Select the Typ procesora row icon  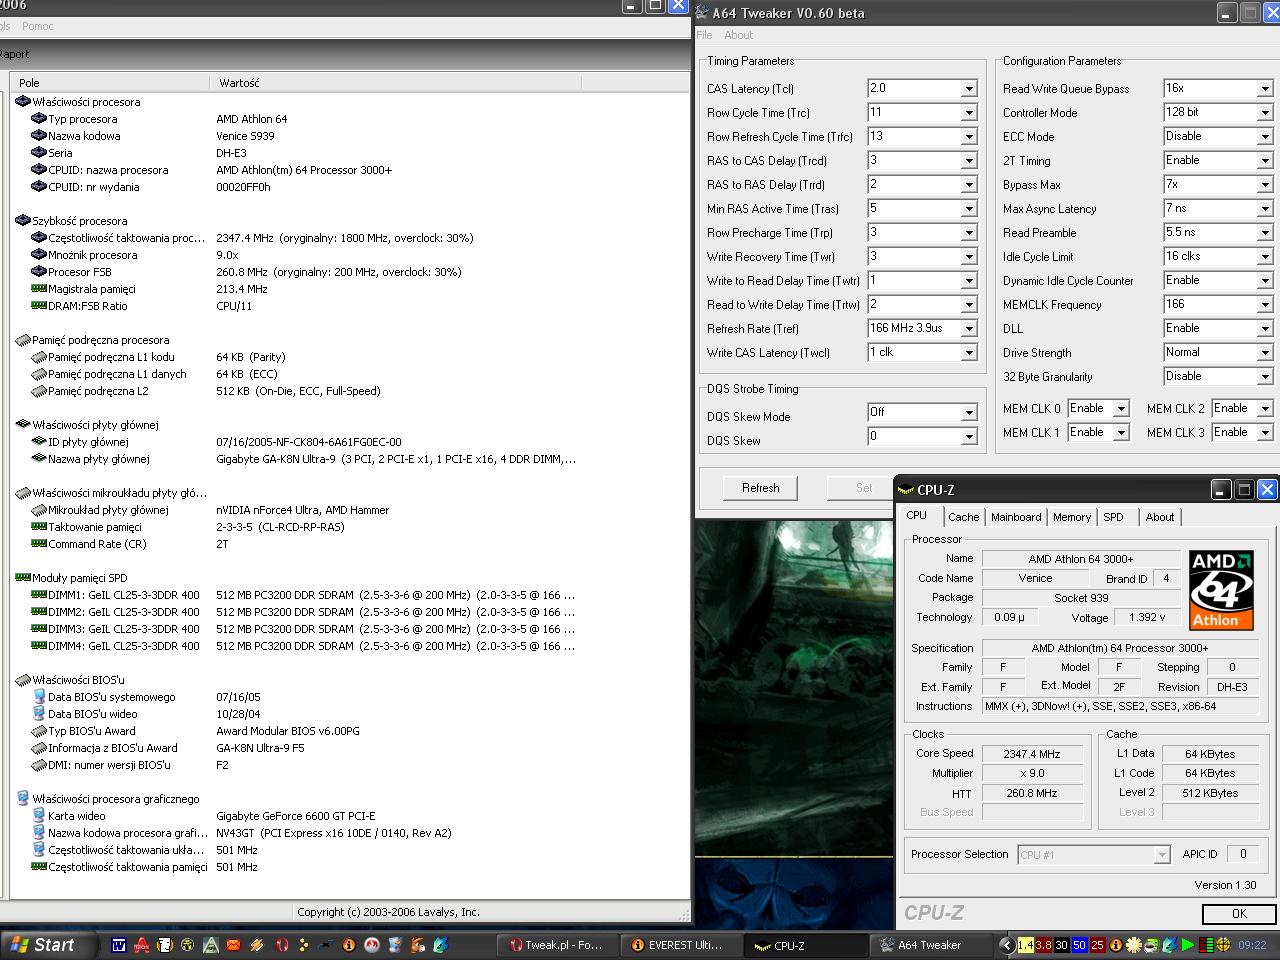tap(39, 119)
